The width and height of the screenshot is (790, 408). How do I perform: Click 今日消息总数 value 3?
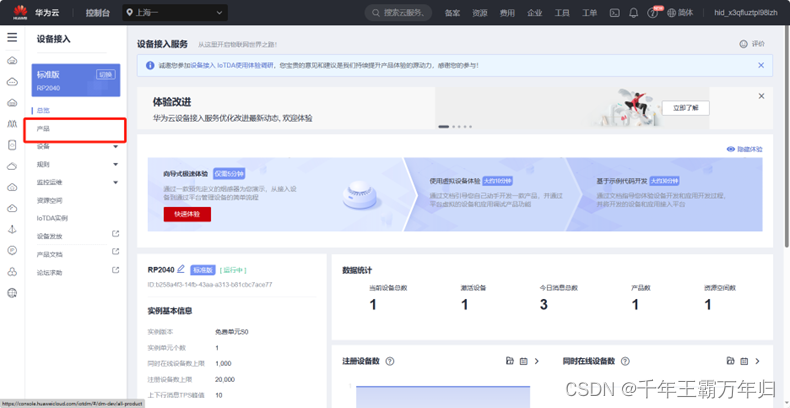coord(544,304)
